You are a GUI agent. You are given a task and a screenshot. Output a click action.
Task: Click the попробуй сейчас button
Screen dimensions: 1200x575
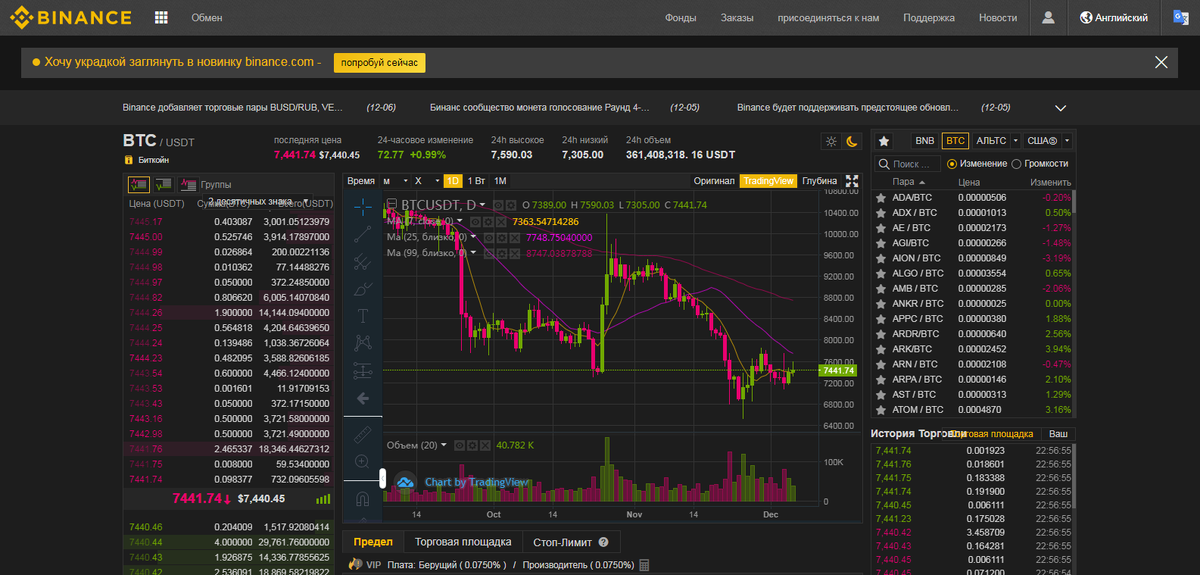tap(379, 62)
